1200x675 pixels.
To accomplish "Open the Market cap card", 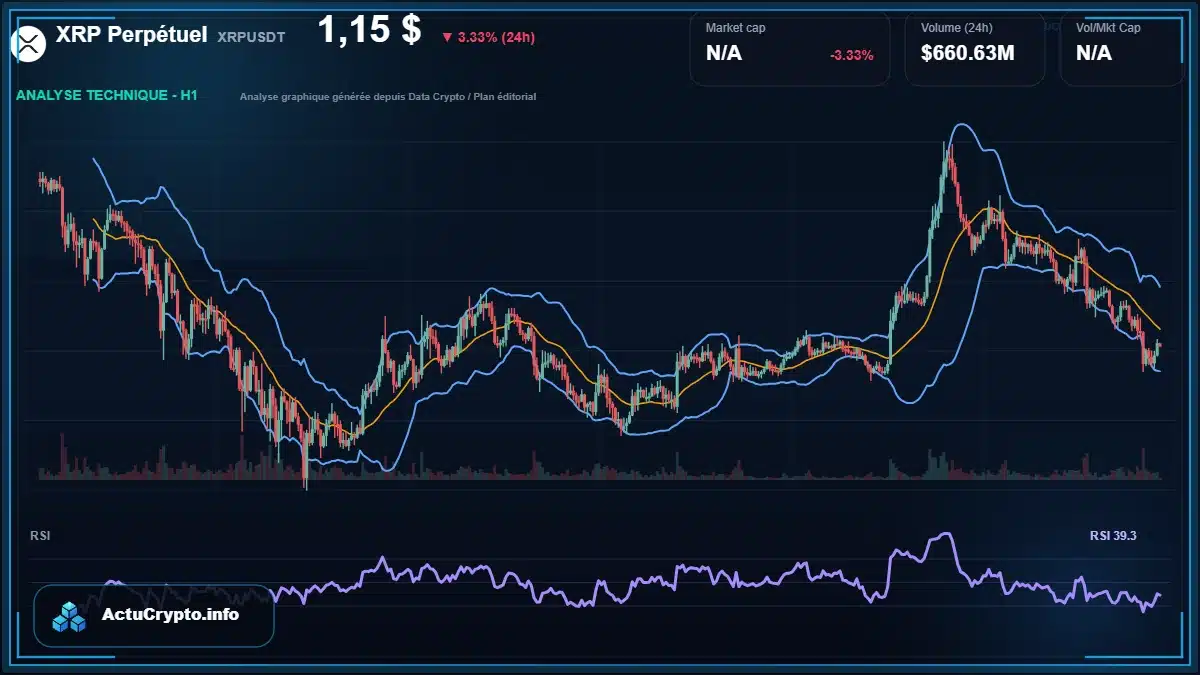I will coord(790,48).
